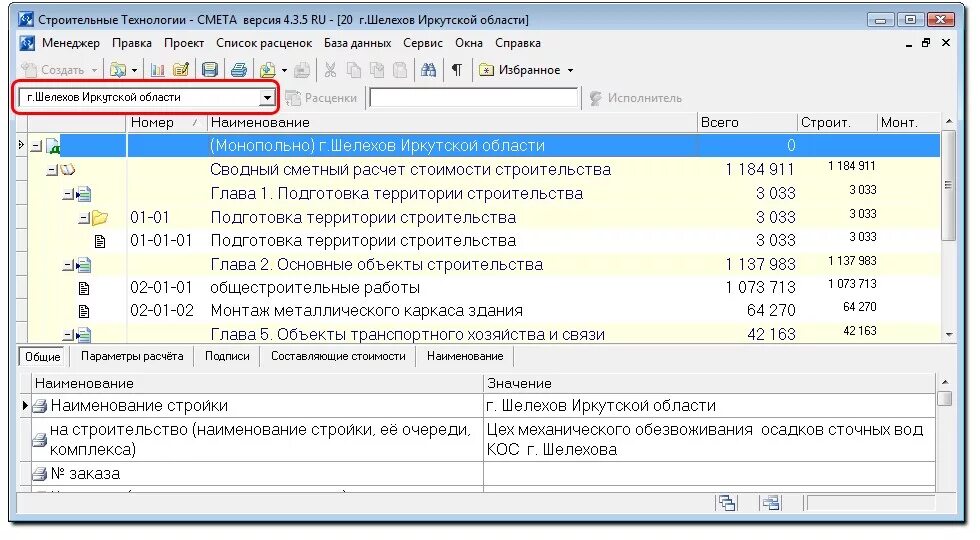Open the dropdown arrow beside folder-arrow icon
980x540 pixels.
pyautogui.click(x=134, y=70)
